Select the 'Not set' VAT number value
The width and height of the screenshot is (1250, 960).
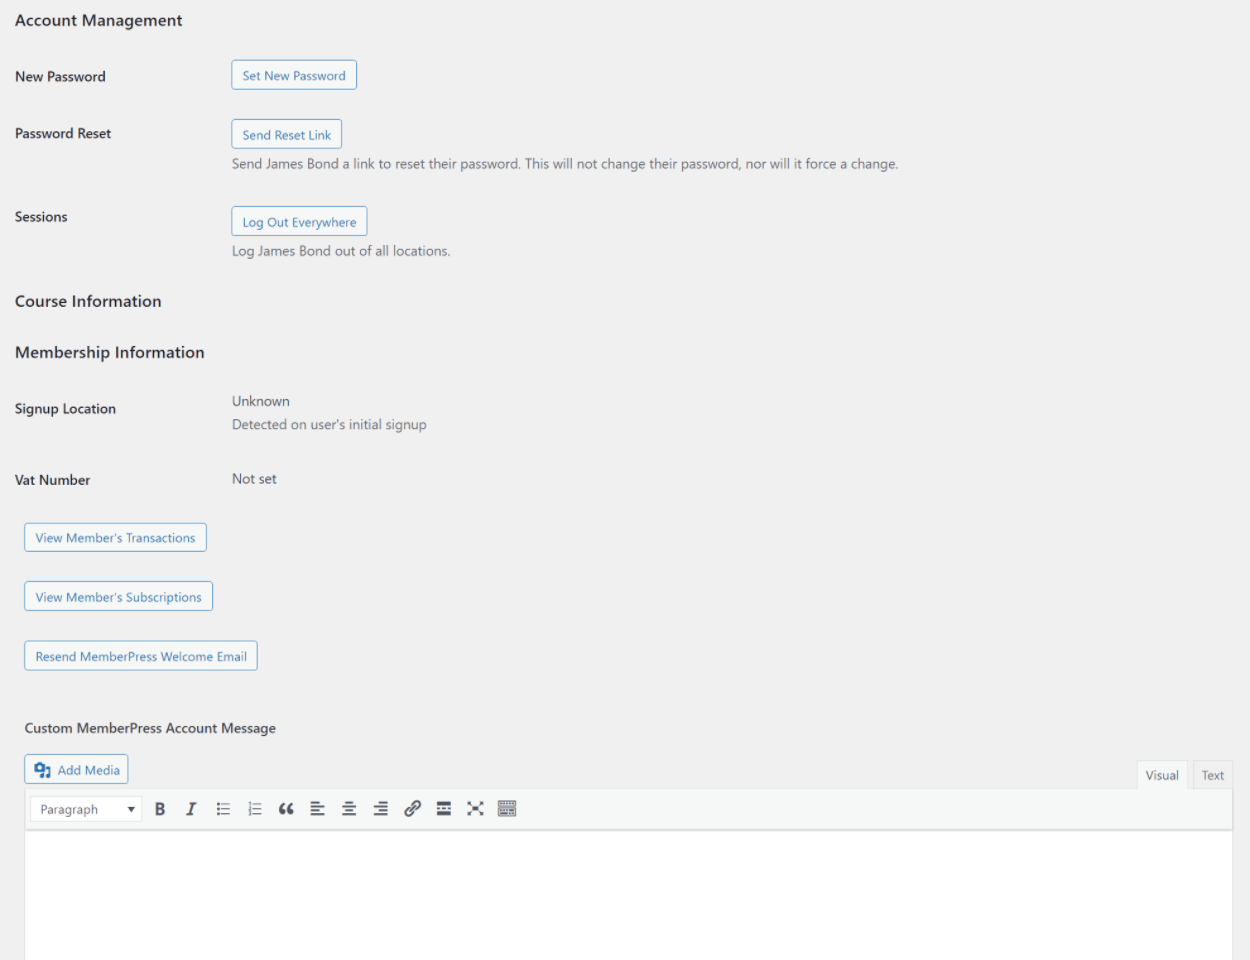point(254,479)
